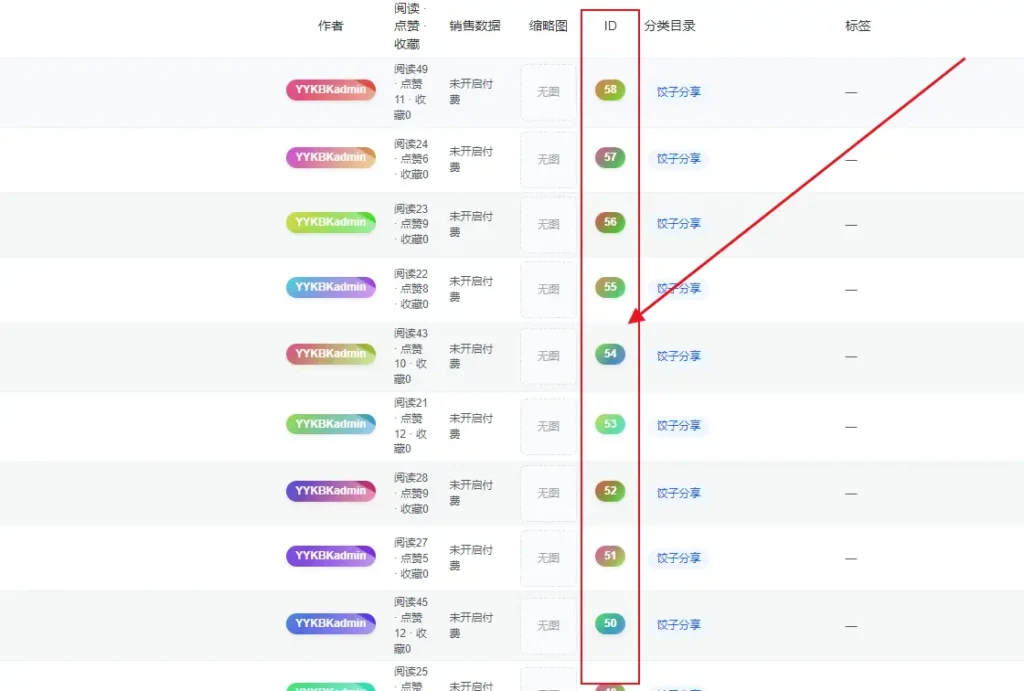
Task: Click the YYKBKadmin badge in the first row
Action: [x=331, y=89]
